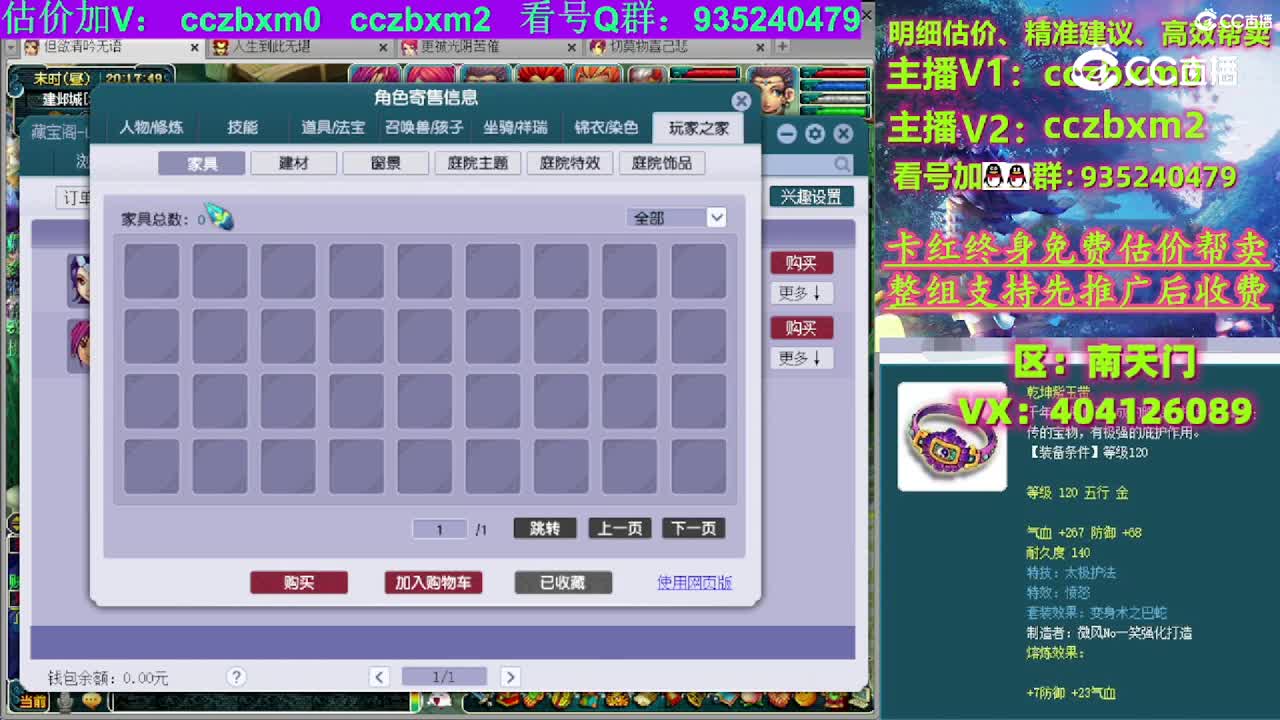Expand 更多 for the second listing
Viewport: 1280px width, 720px height.
pos(801,358)
